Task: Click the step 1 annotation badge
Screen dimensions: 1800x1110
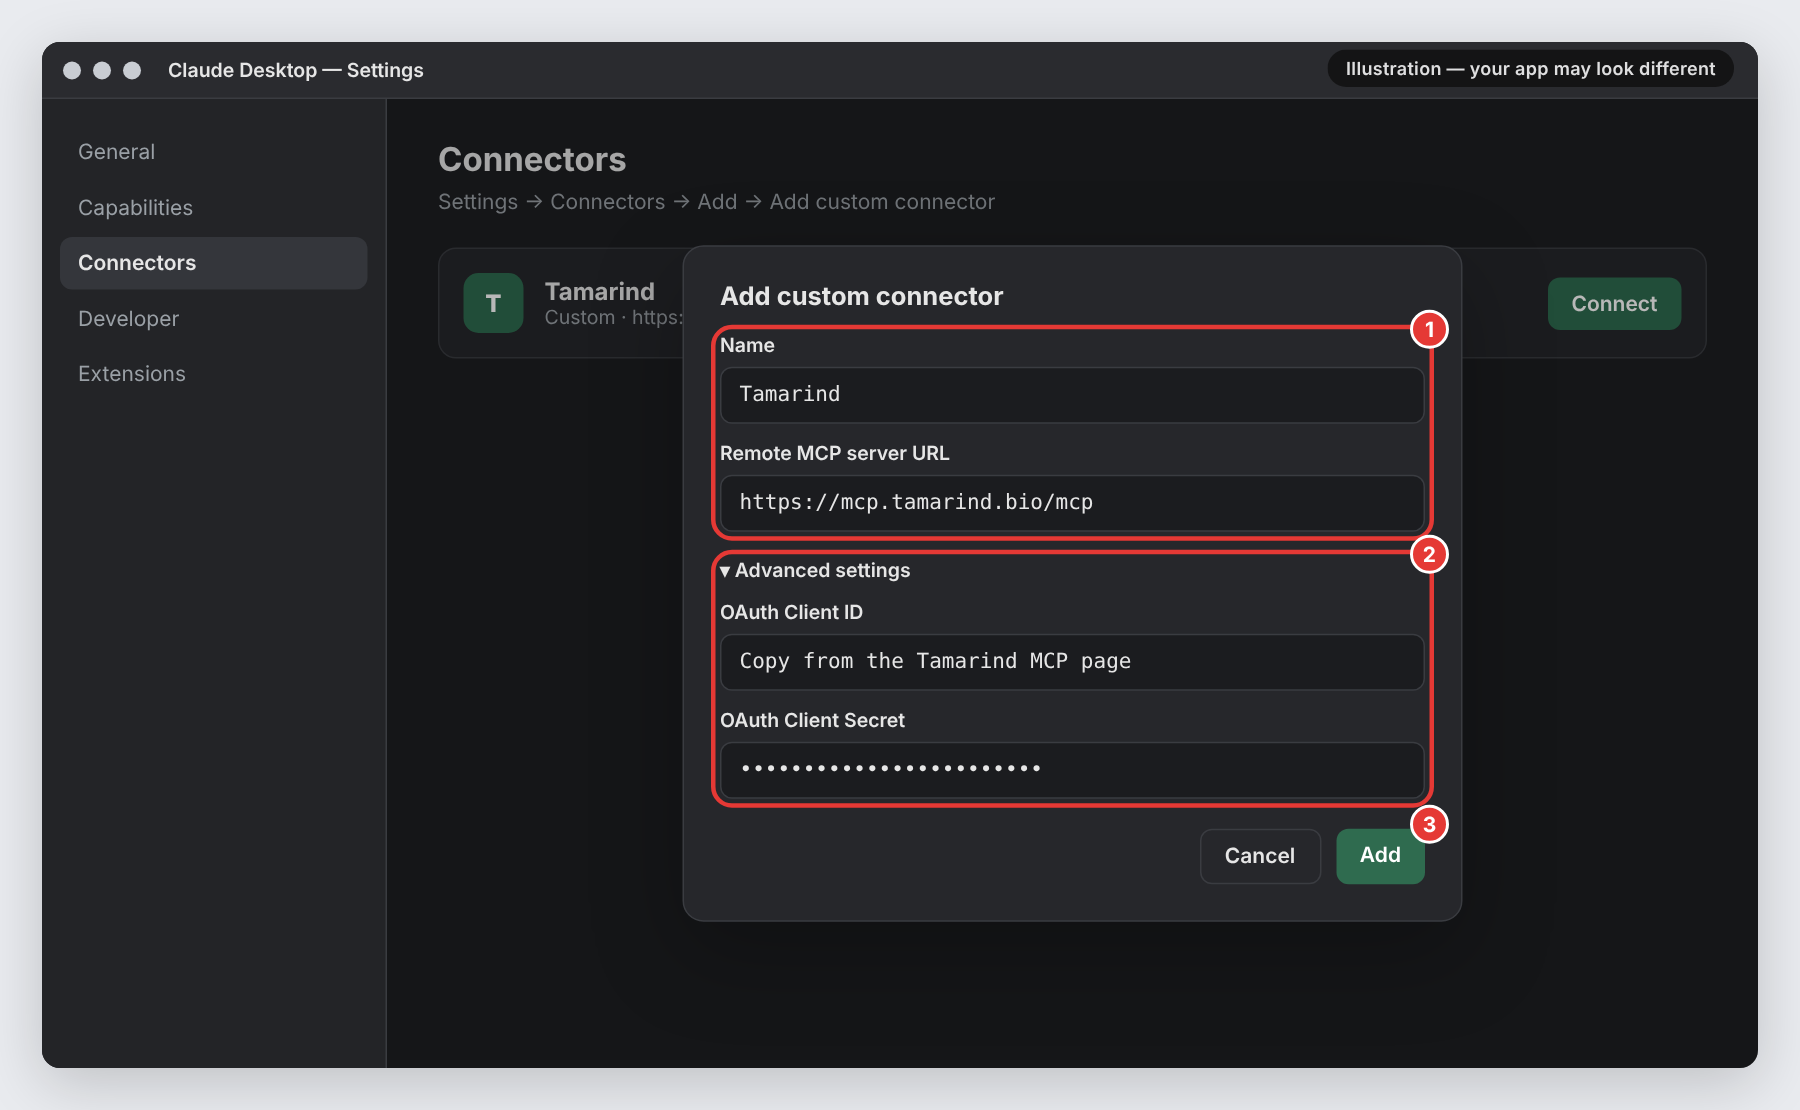Action: click(1429, 329)
